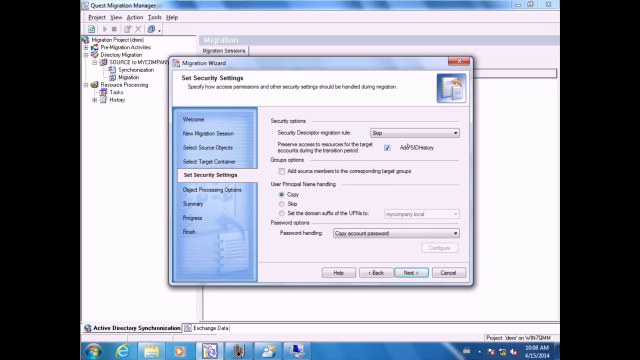Viewport: 640px width, 360px height.
Task: Check Add source members to target groups
Action: coord(282,171)
